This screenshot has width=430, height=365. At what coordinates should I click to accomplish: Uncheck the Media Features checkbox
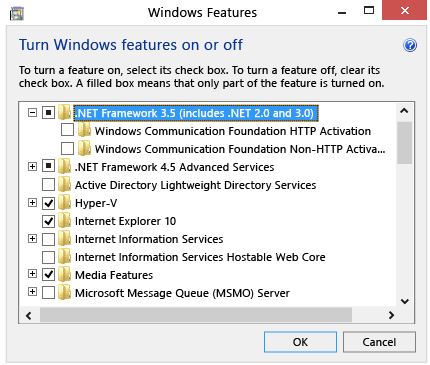pyautogui.click(x=48, y=275)
